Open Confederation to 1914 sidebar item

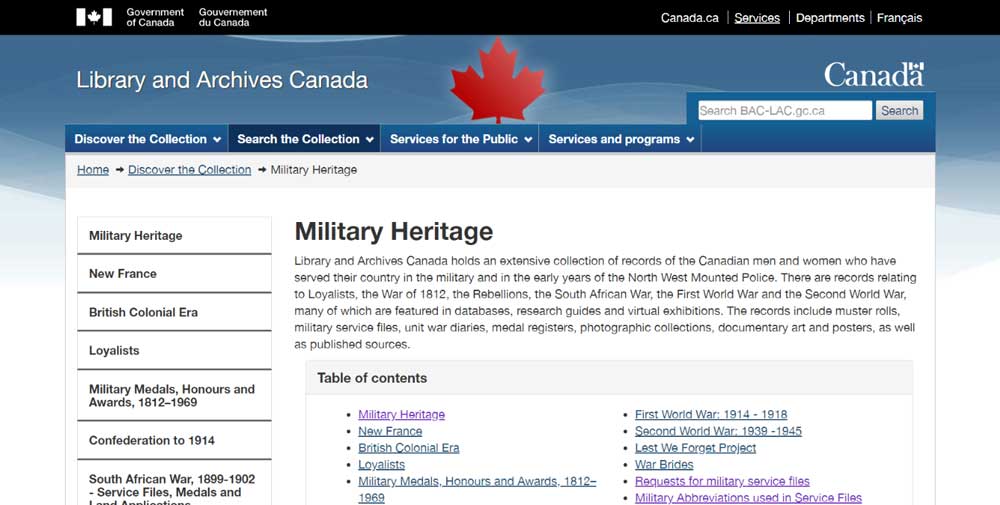(x=152, y=441)
